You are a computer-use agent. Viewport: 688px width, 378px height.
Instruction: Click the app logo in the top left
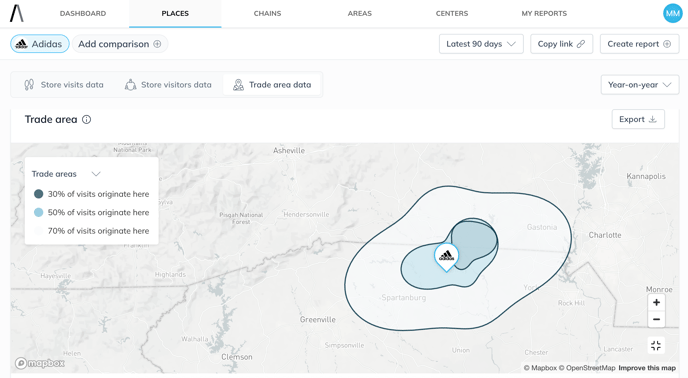(x=17, y=13)
